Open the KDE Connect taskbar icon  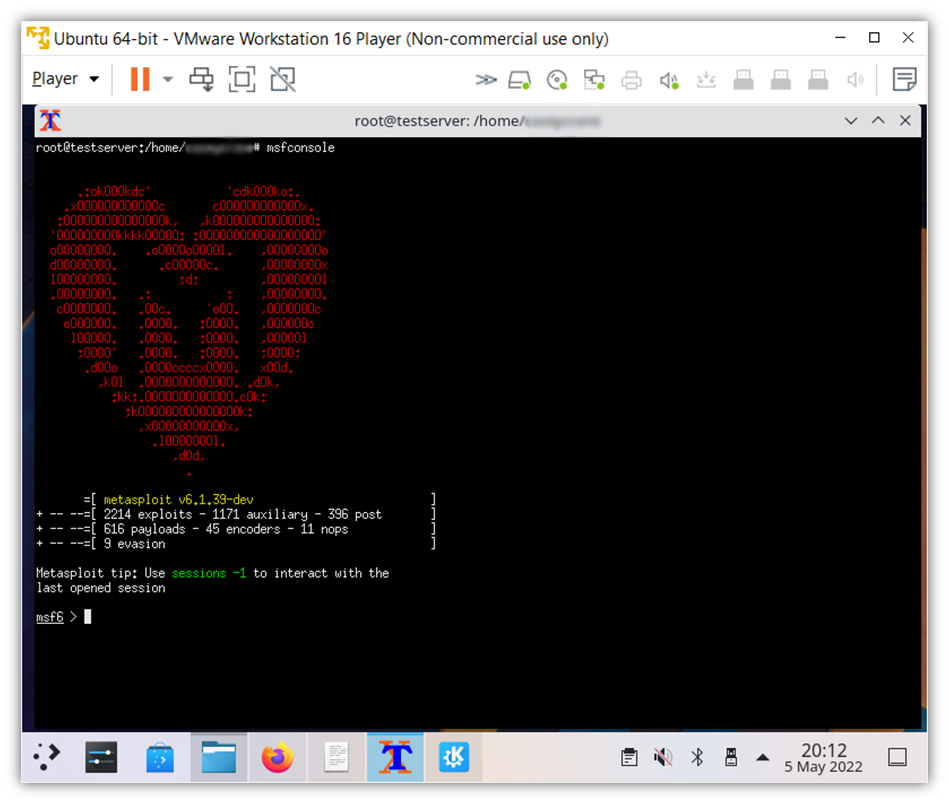pyautogui.click(x=454, y=757)
